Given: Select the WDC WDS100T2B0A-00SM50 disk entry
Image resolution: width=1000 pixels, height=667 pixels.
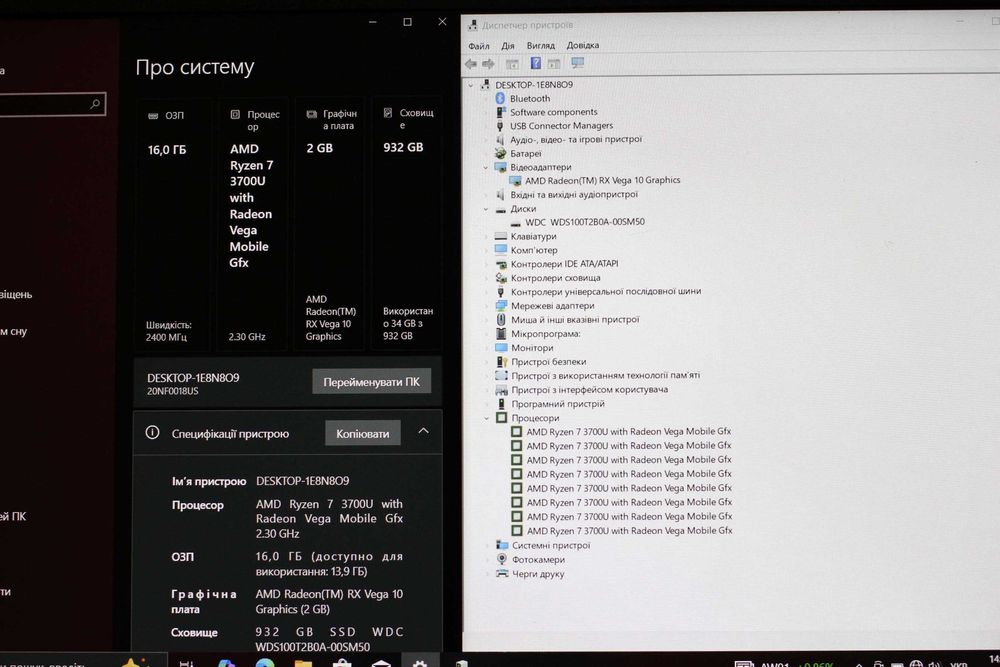Looking at the screenshot, I should pyautogui.click(x=585, y=222).
